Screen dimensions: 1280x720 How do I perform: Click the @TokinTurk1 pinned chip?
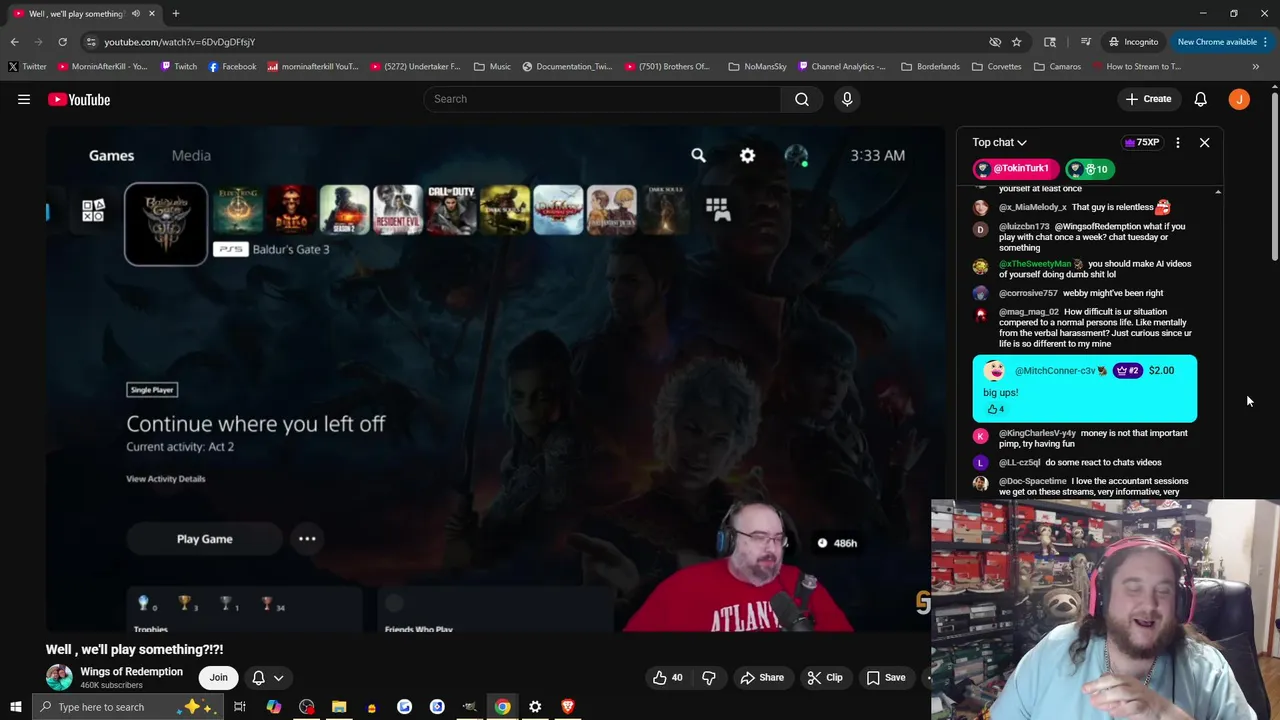1015,169
